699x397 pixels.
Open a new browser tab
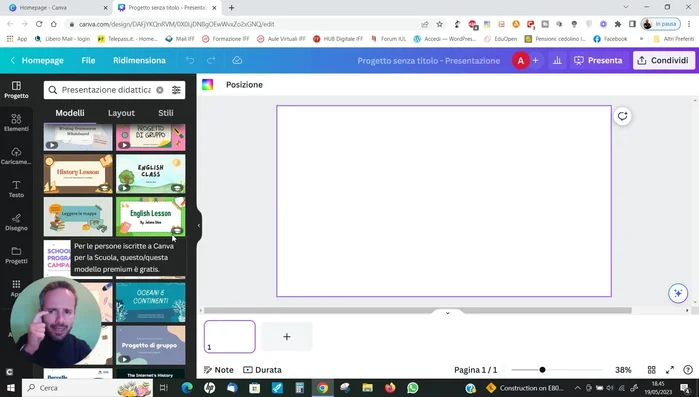tap(231, 8)
